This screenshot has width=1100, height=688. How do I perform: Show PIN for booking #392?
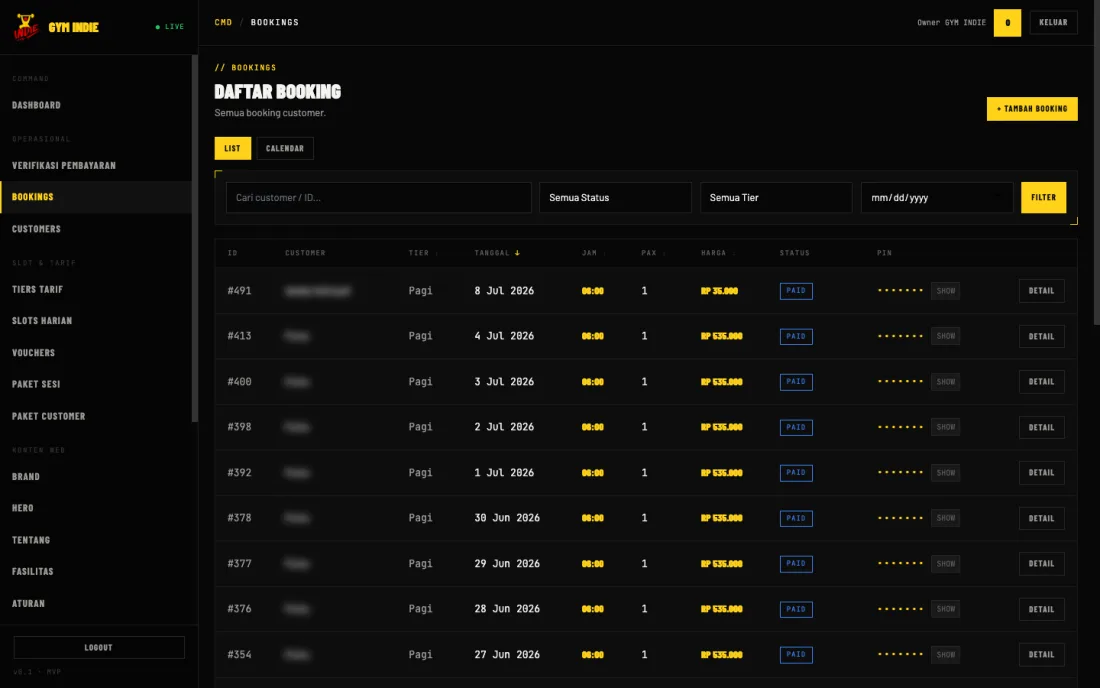[945, 473]
